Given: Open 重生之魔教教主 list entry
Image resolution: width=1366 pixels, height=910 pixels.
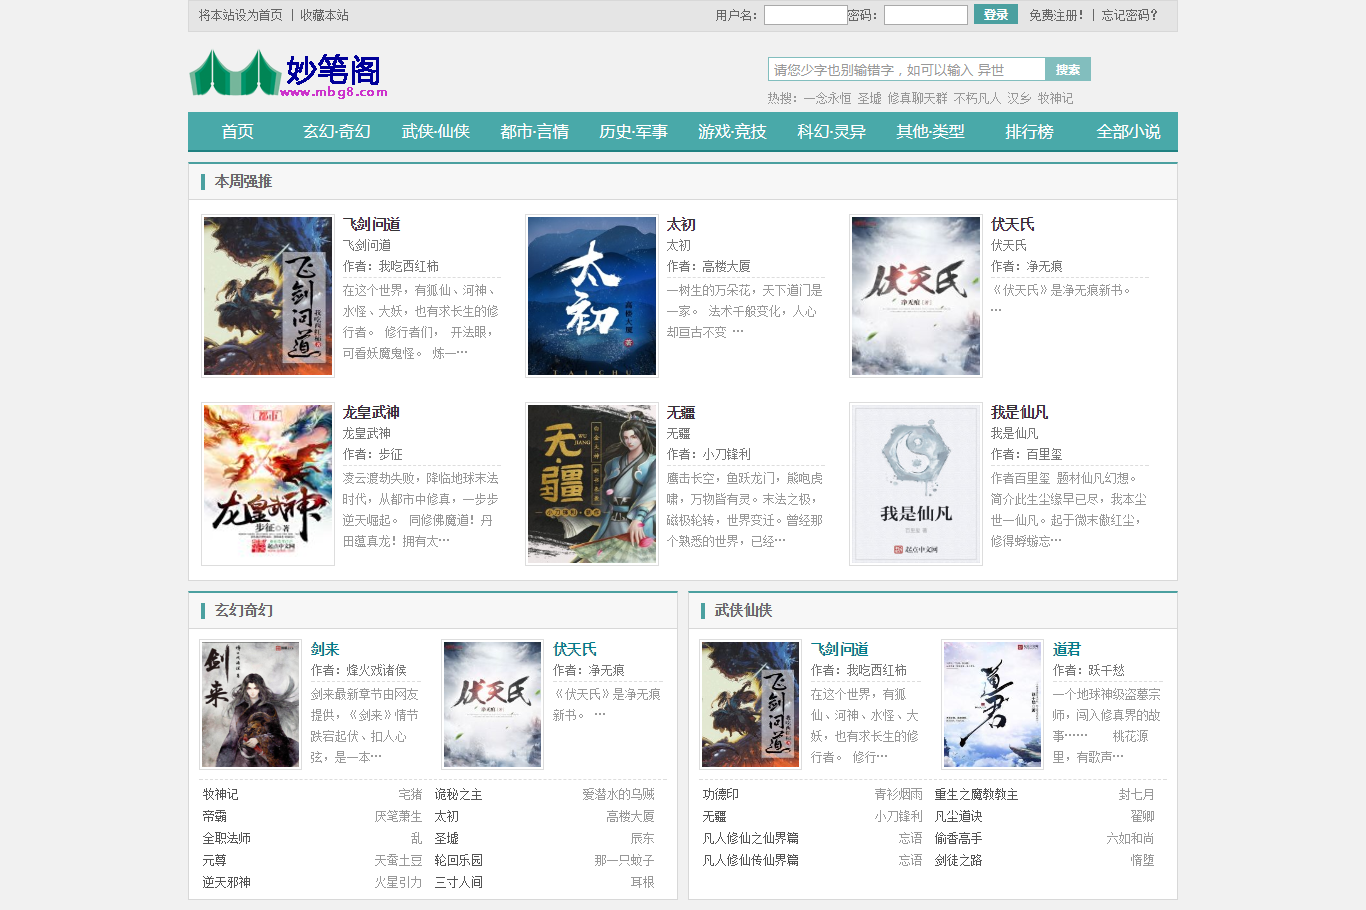Looking at the screenshot, I should [977, 794].
